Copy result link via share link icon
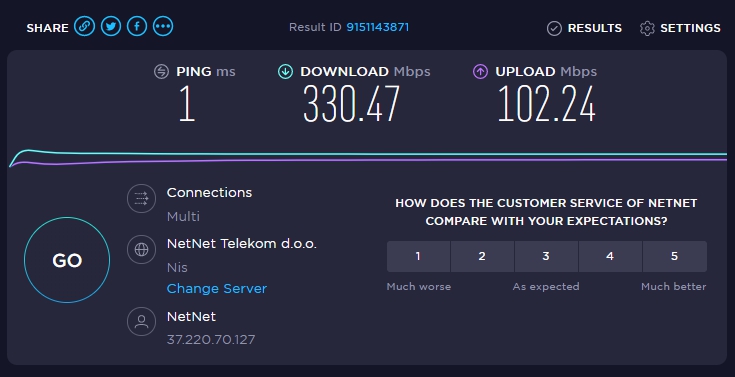This screenshot has height=377, width=735. pyautogui.click(x=84, y=26)
